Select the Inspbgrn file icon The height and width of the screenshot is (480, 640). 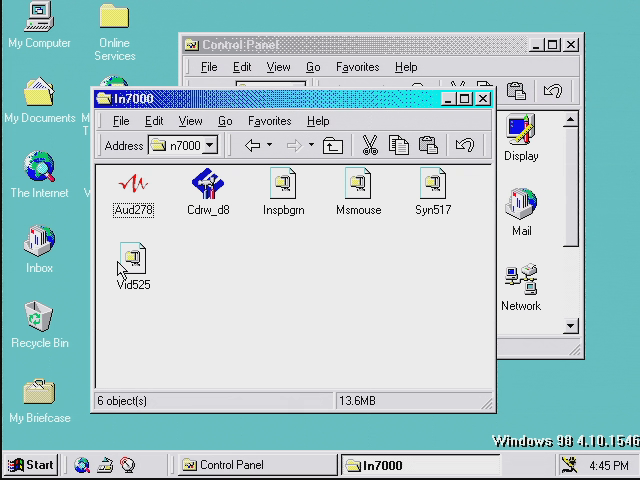tap(283, 183)
